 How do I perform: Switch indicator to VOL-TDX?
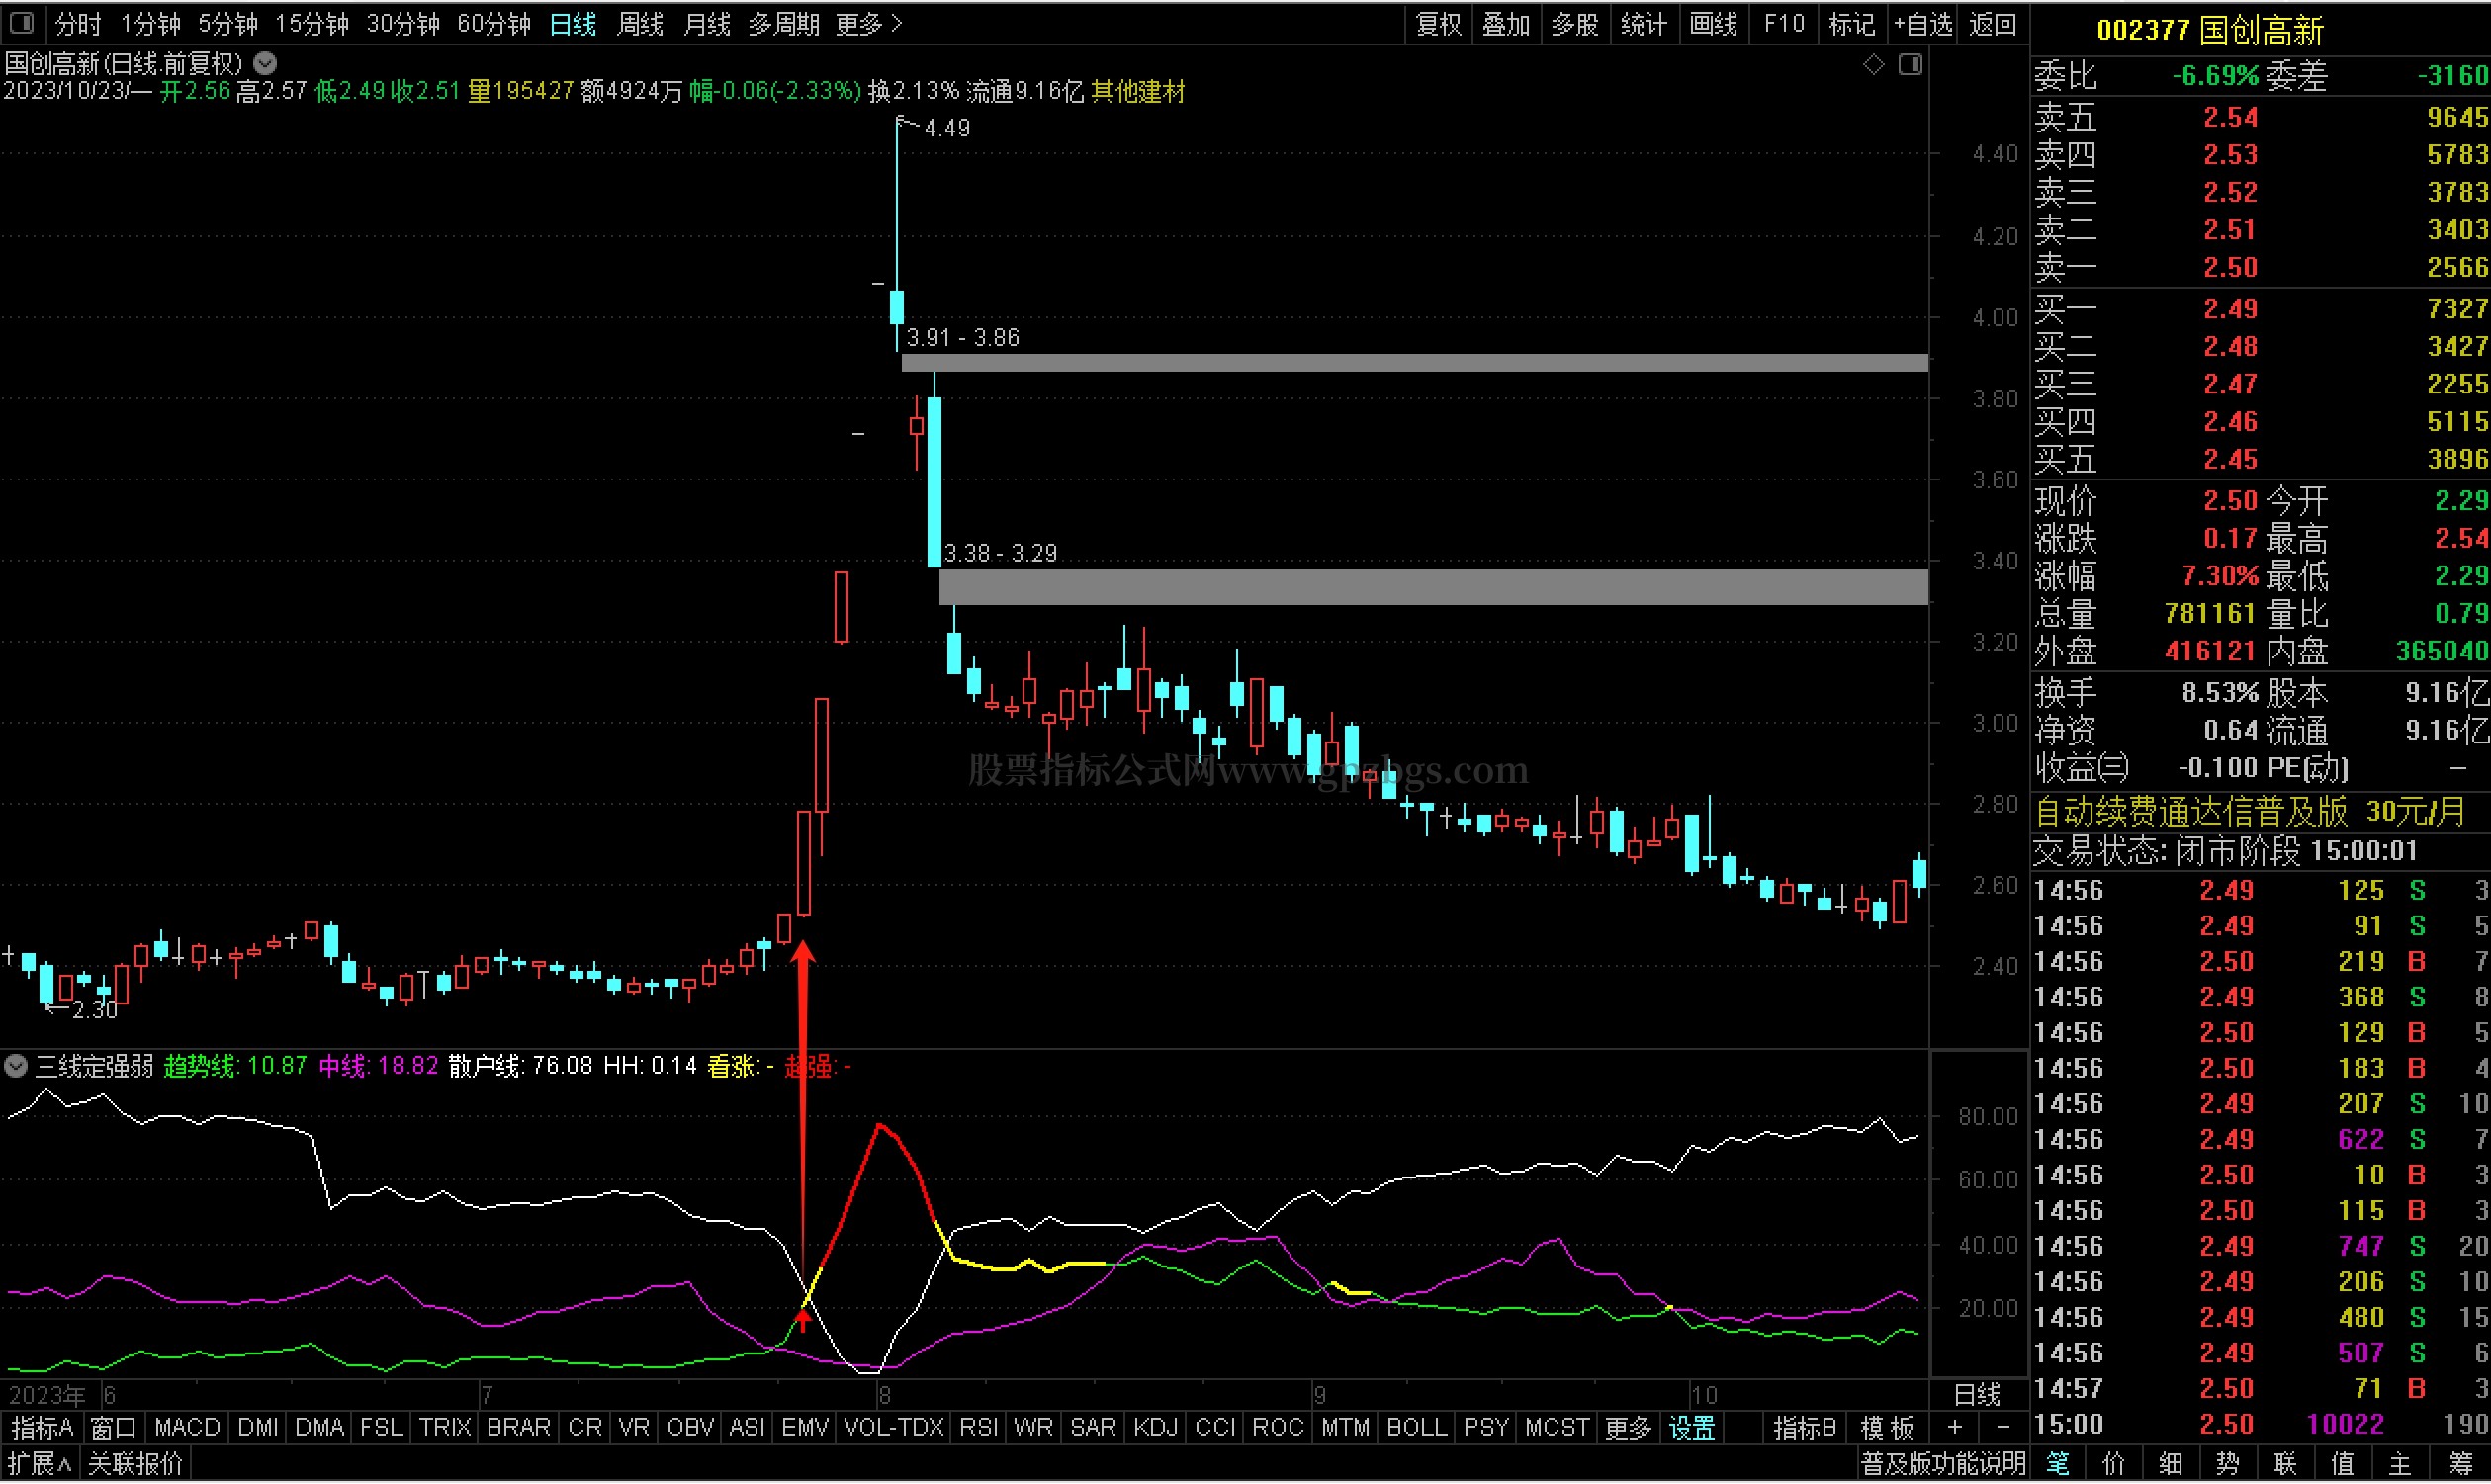coord(894,1429)
